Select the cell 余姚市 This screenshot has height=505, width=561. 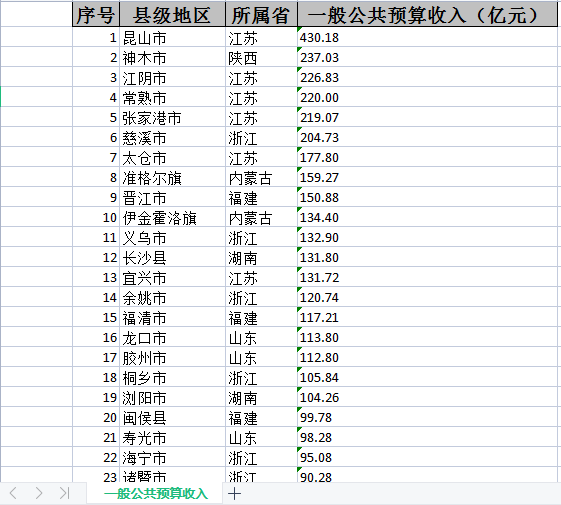pos(172,298)
